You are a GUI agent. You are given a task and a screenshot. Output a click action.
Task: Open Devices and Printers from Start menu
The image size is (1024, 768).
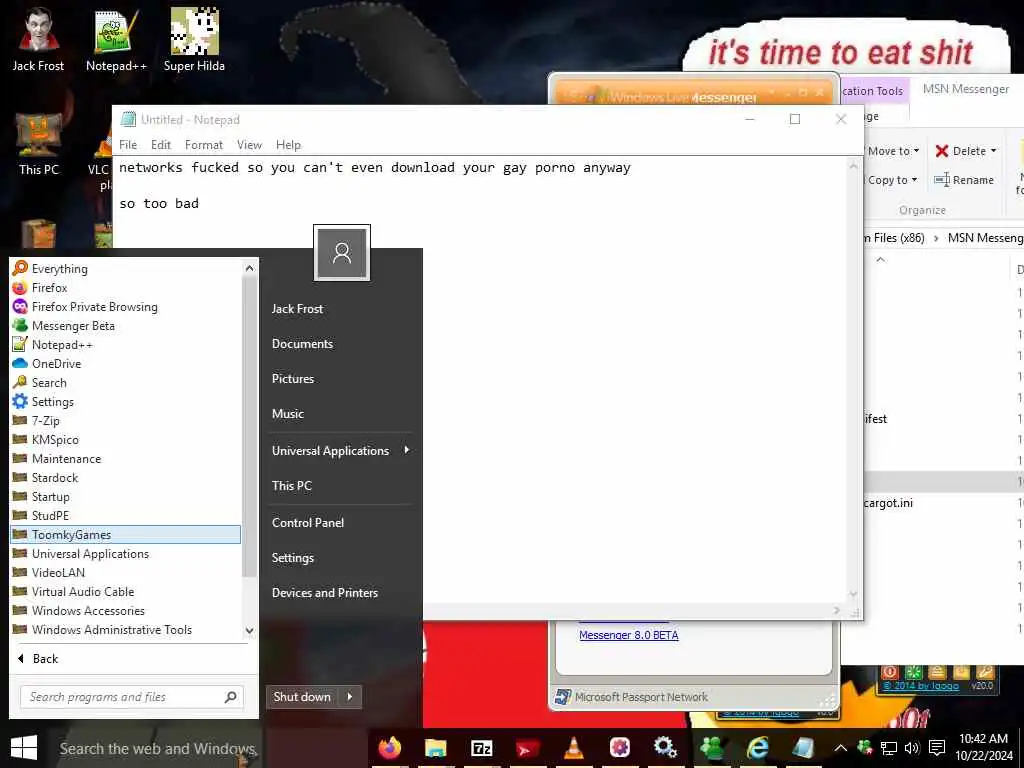coord(341,592)
